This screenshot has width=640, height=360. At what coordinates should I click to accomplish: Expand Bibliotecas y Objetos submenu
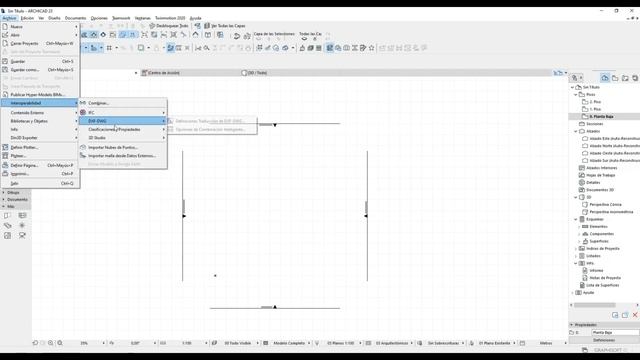coord(40,121)
